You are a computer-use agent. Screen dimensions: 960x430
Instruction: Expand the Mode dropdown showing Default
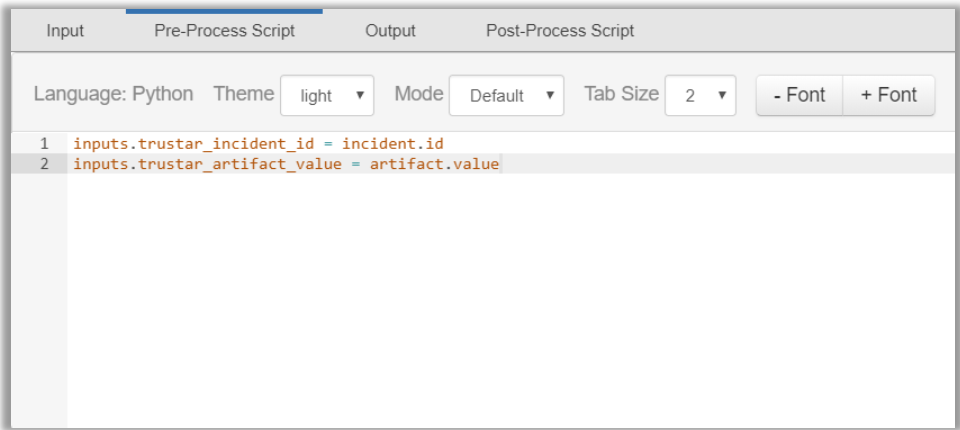pos(506,96)
